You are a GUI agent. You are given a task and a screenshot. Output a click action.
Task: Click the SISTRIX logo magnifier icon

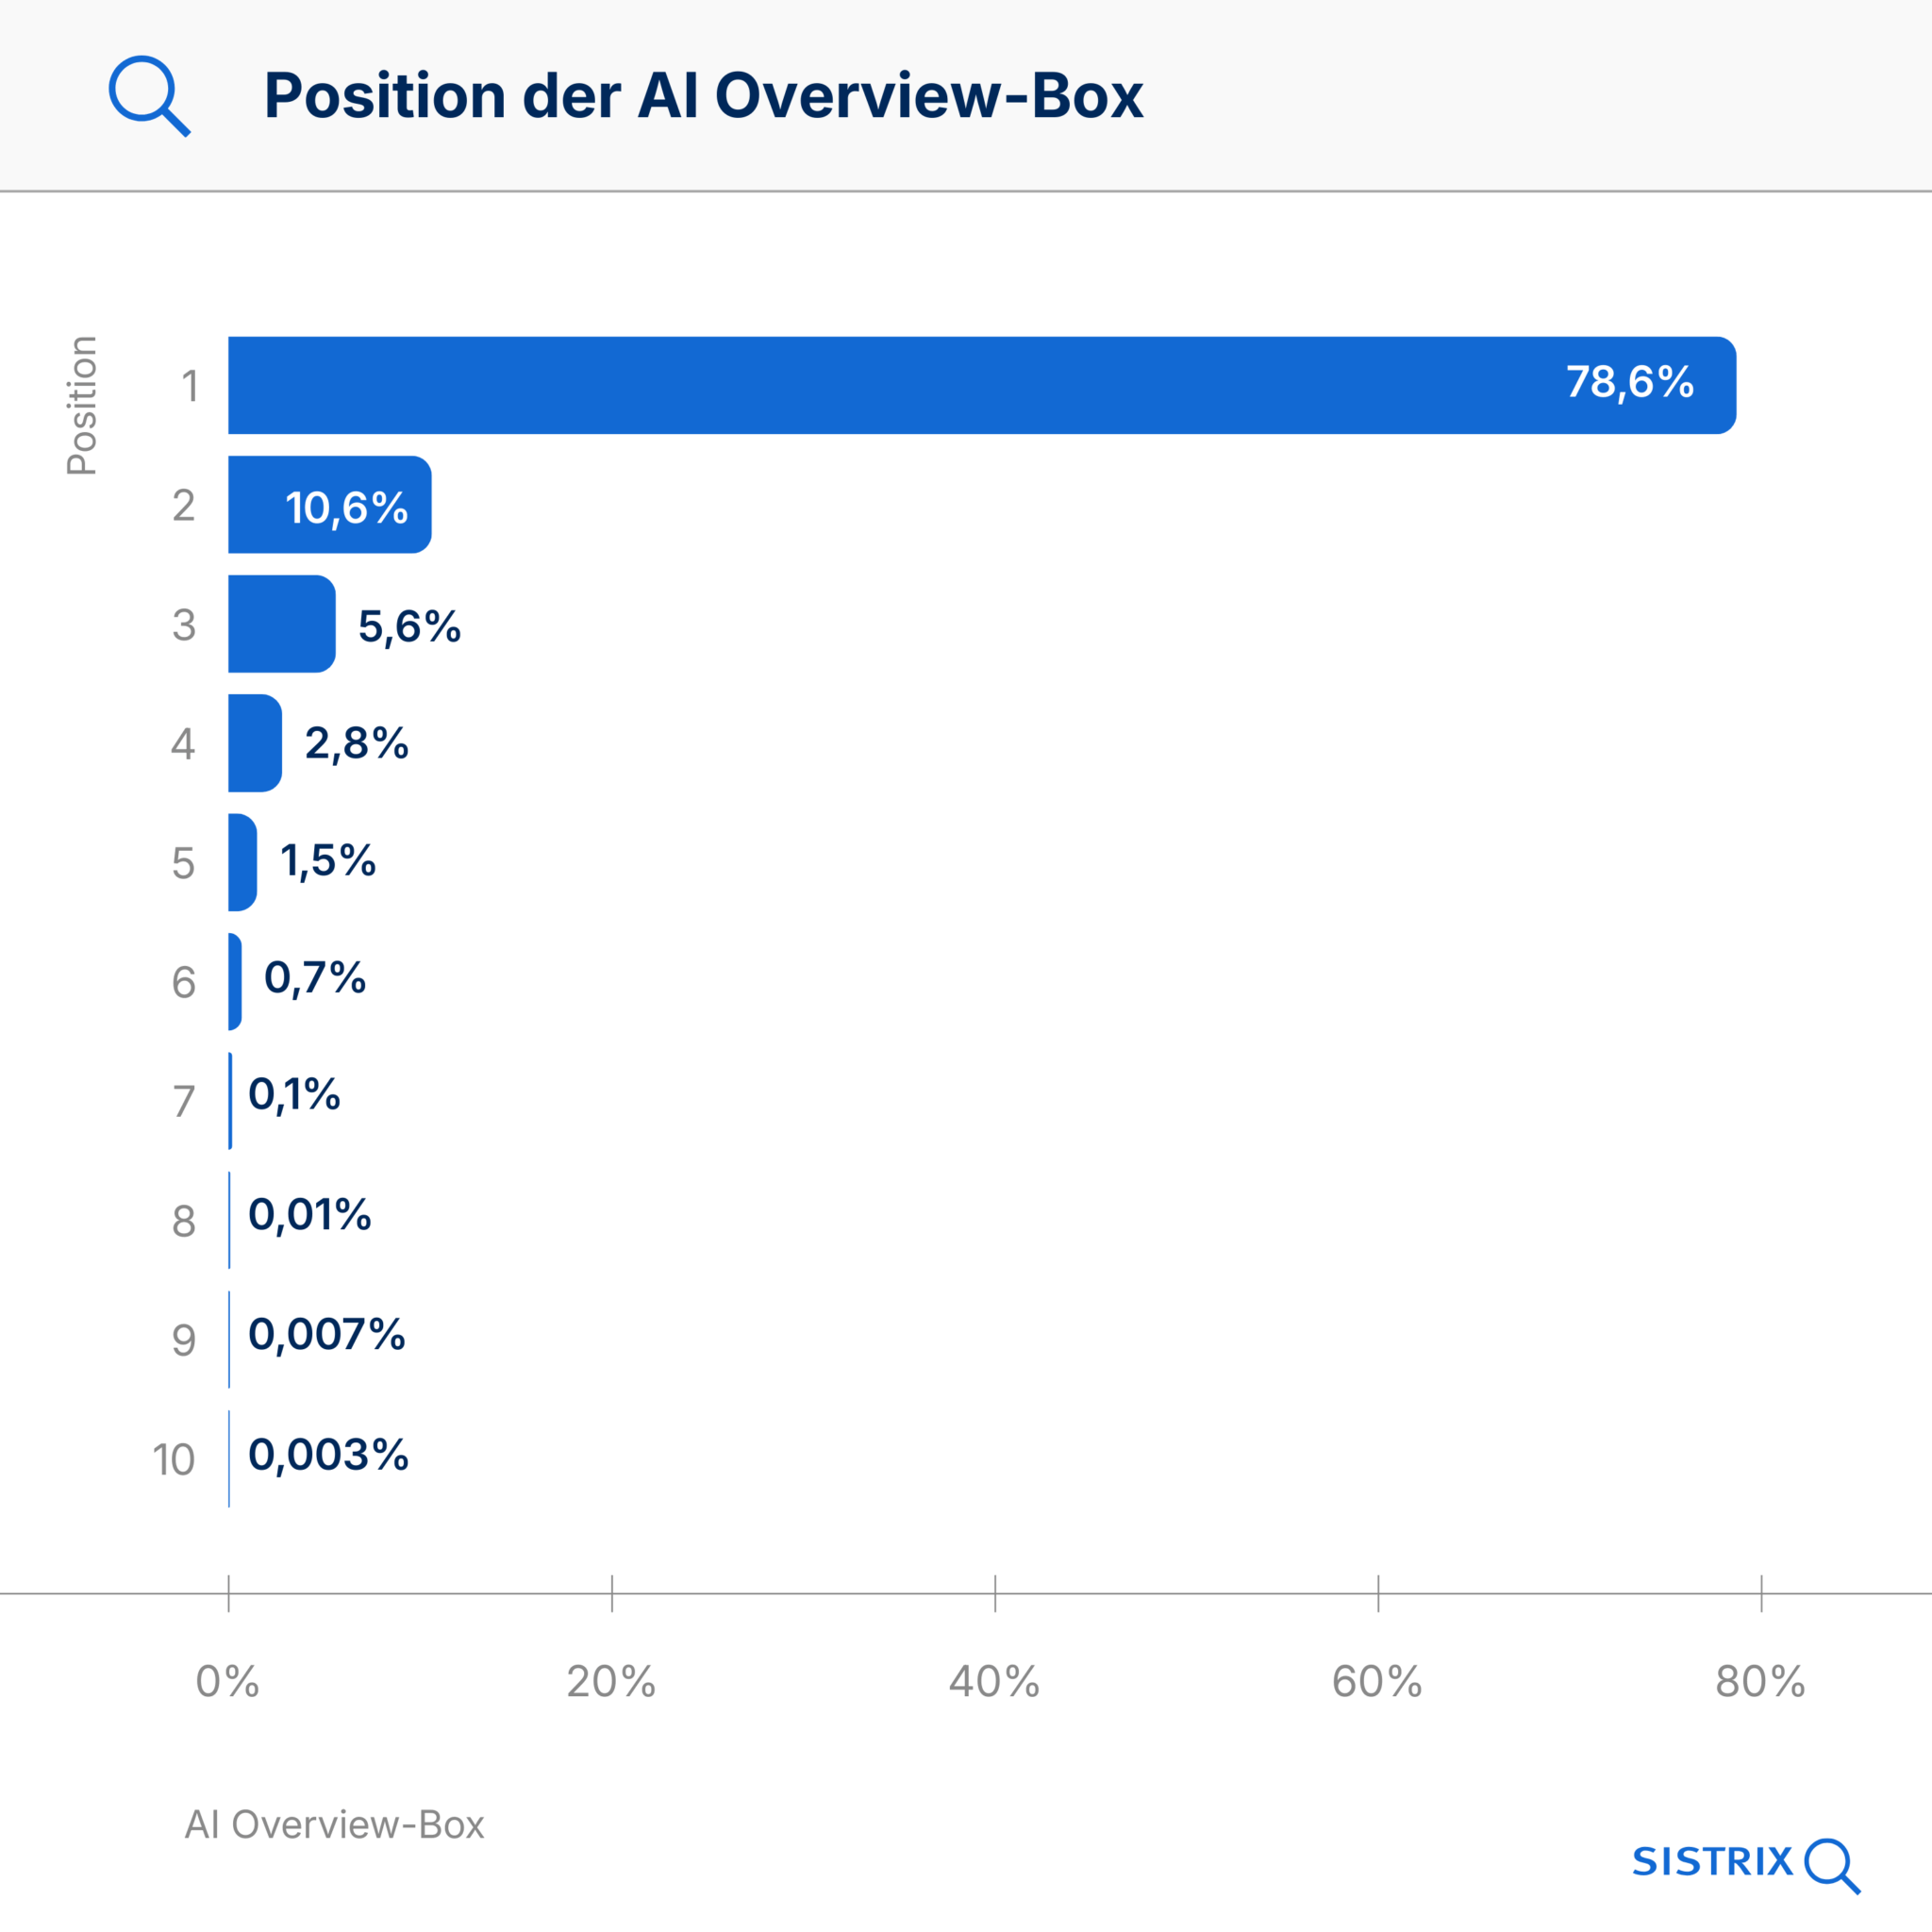[1831, 1865]
